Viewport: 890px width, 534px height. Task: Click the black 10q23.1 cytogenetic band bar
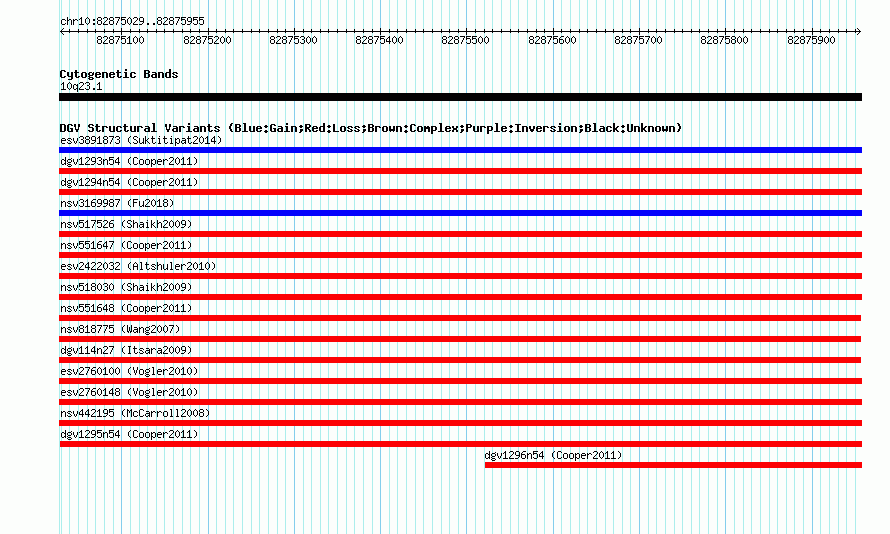point(460,97)
